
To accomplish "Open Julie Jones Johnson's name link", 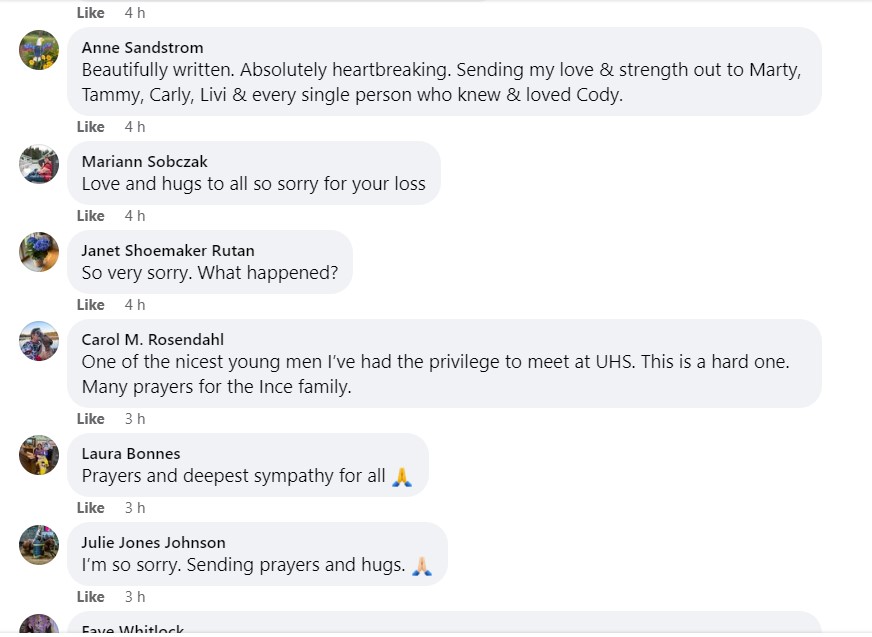I will point(153,543).
